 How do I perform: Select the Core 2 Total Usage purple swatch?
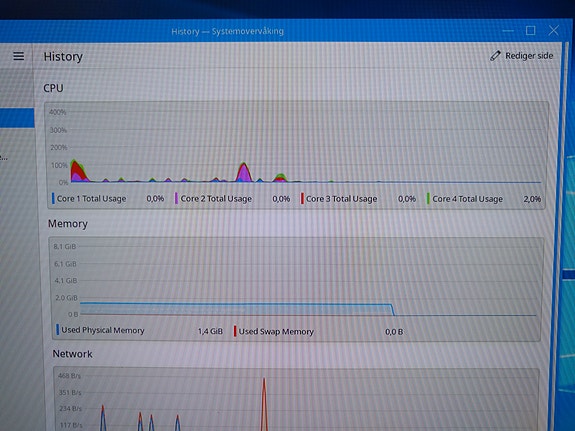pos(176,198)
